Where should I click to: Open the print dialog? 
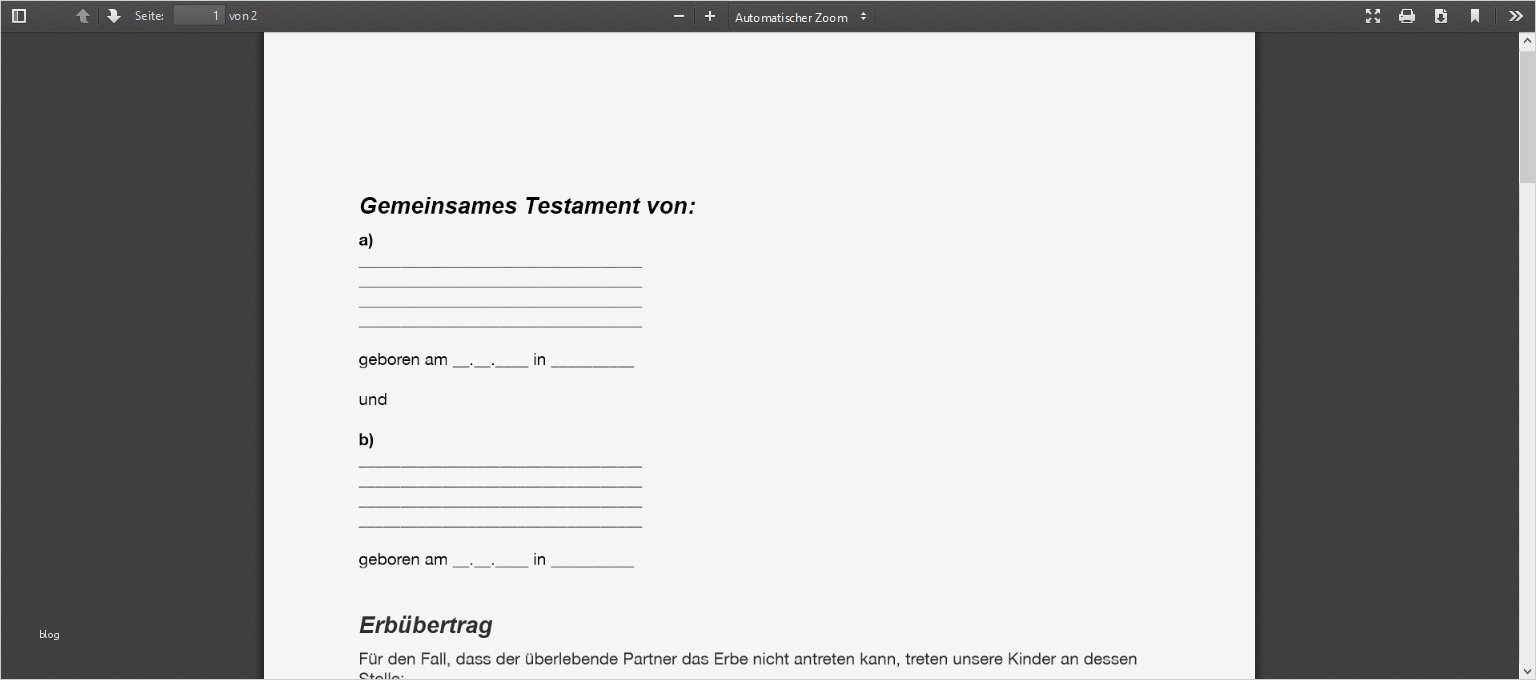pyautogui.click(x=1407, y=15)
